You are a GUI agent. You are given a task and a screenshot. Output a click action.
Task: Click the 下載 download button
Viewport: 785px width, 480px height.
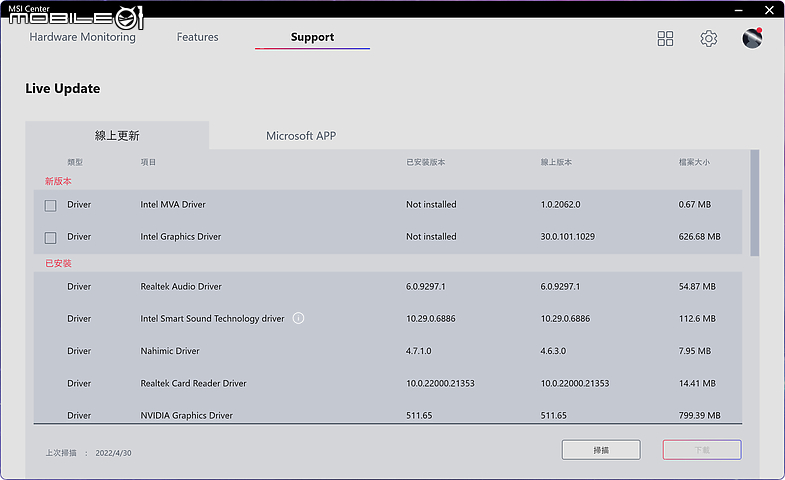click(702, 450)
